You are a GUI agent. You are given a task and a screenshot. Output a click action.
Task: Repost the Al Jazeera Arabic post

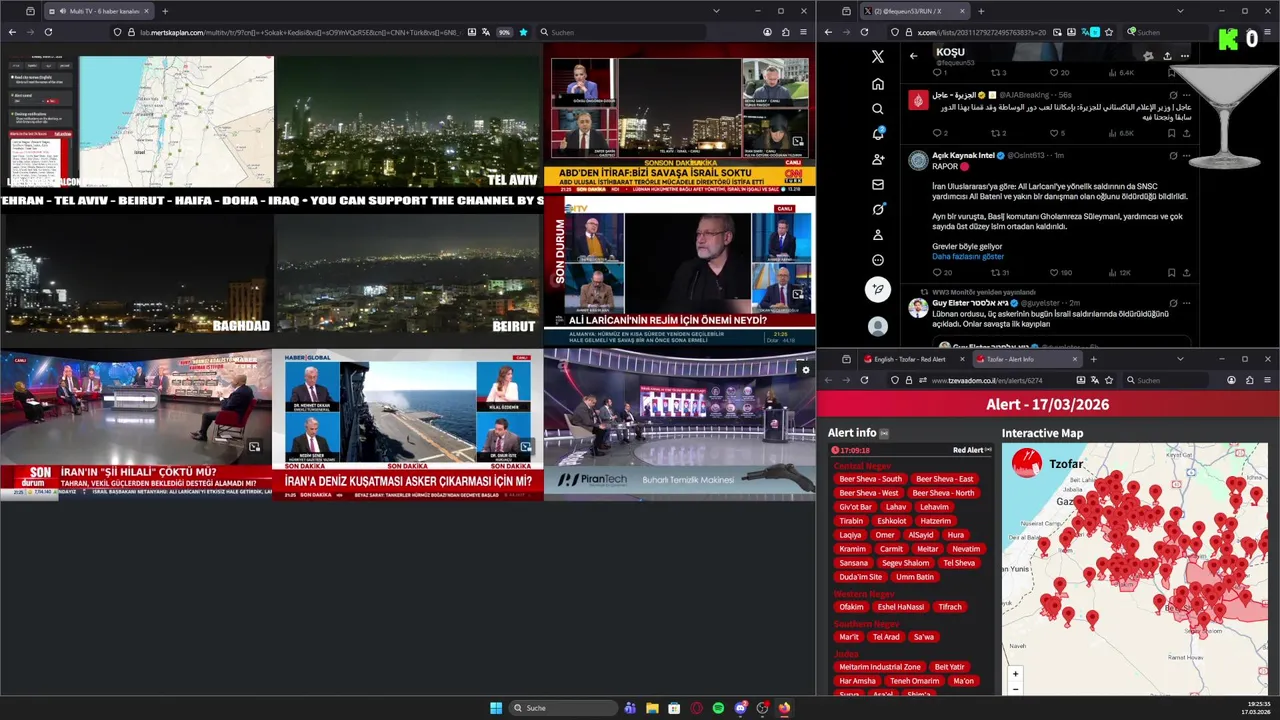(995, 133)
